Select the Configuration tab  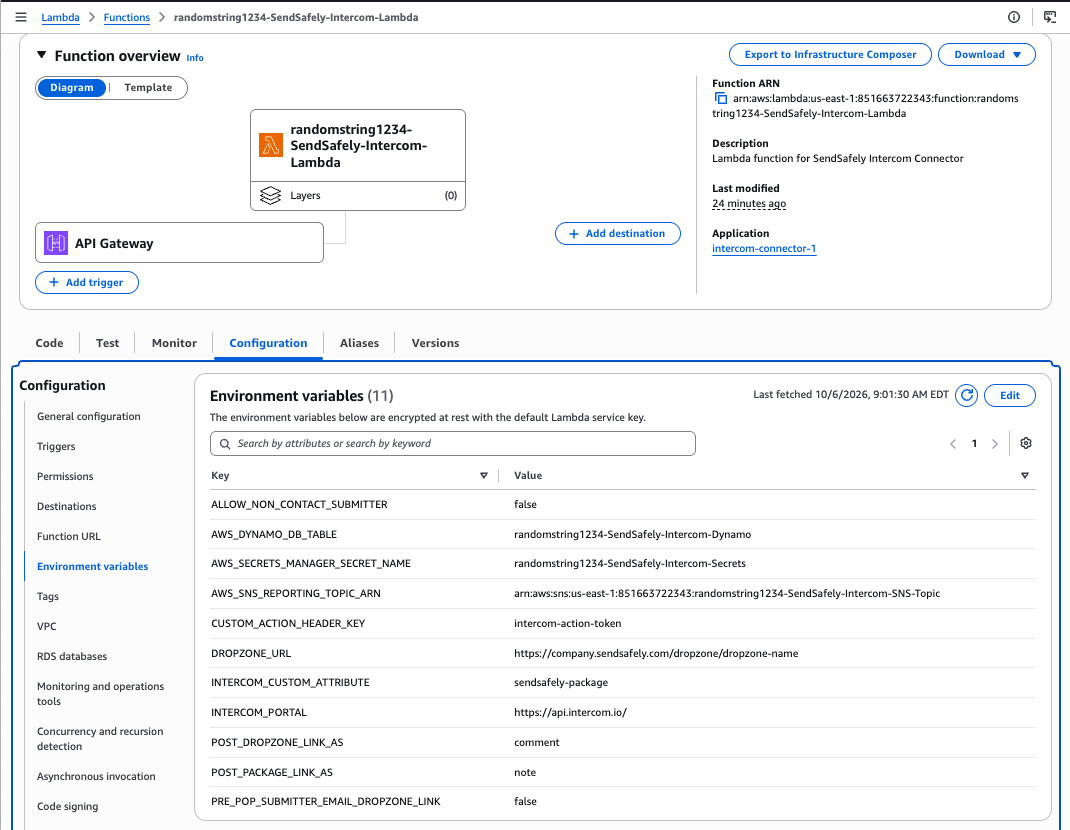coord(268,343)
